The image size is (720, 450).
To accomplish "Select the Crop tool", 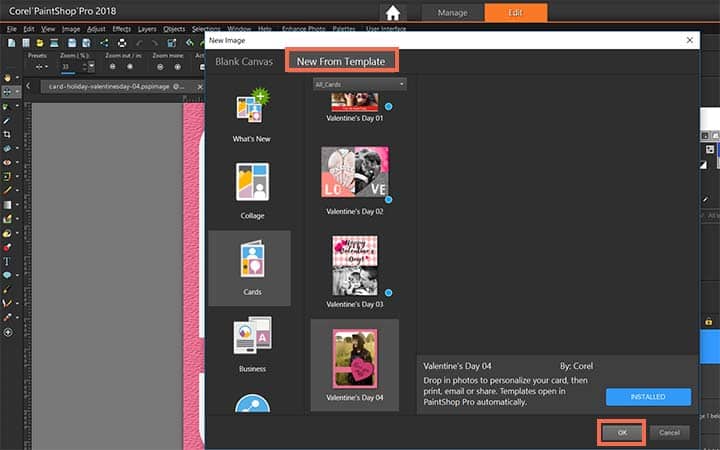I will pos(7,134).
